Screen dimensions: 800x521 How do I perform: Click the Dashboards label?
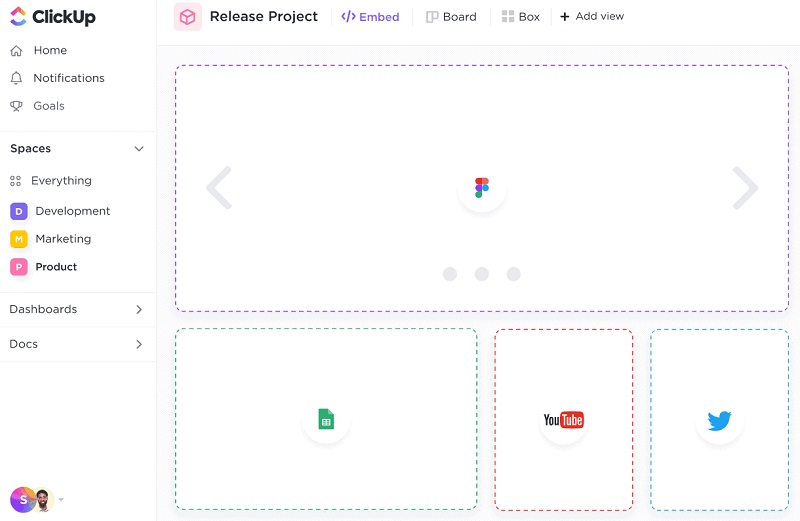(x=43, y=309)
